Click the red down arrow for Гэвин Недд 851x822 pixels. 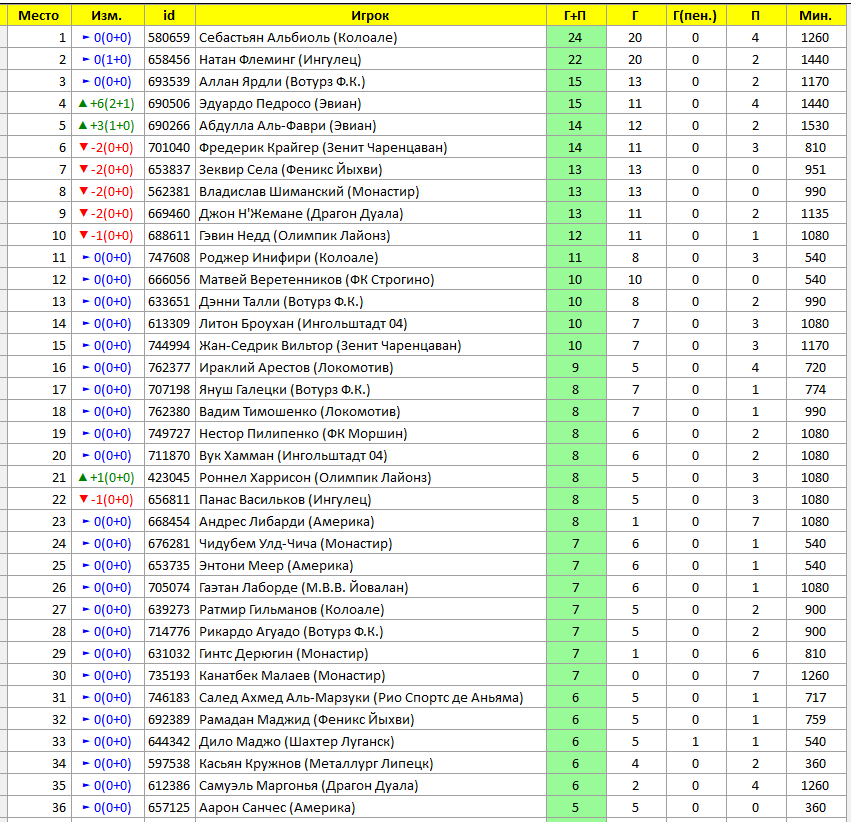(x=84, y=235)
